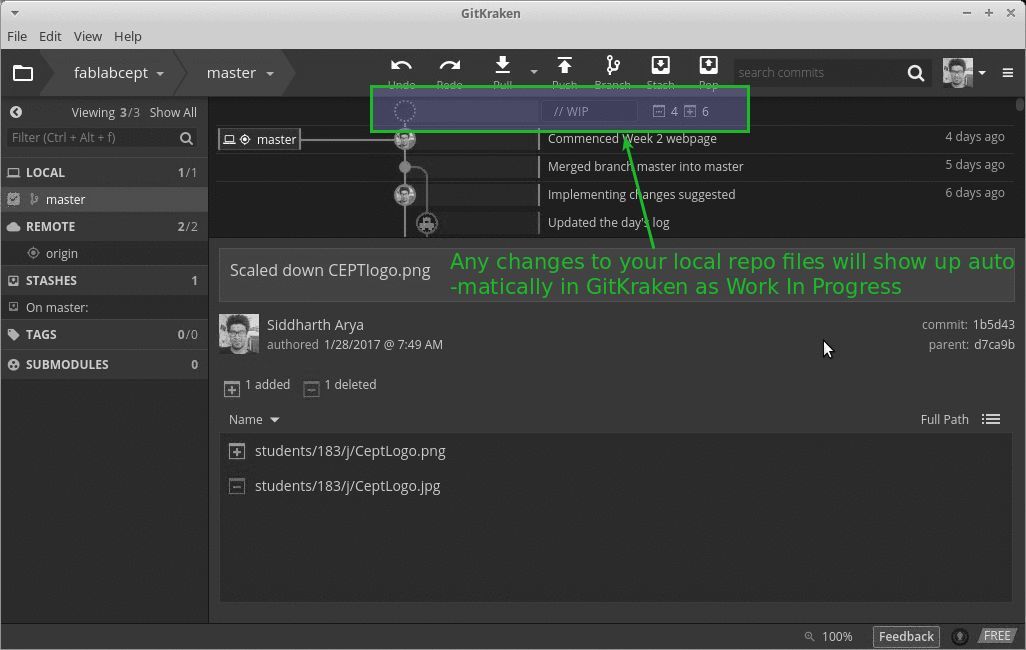Open the added file CeptLogo.png

click(350, 452)
